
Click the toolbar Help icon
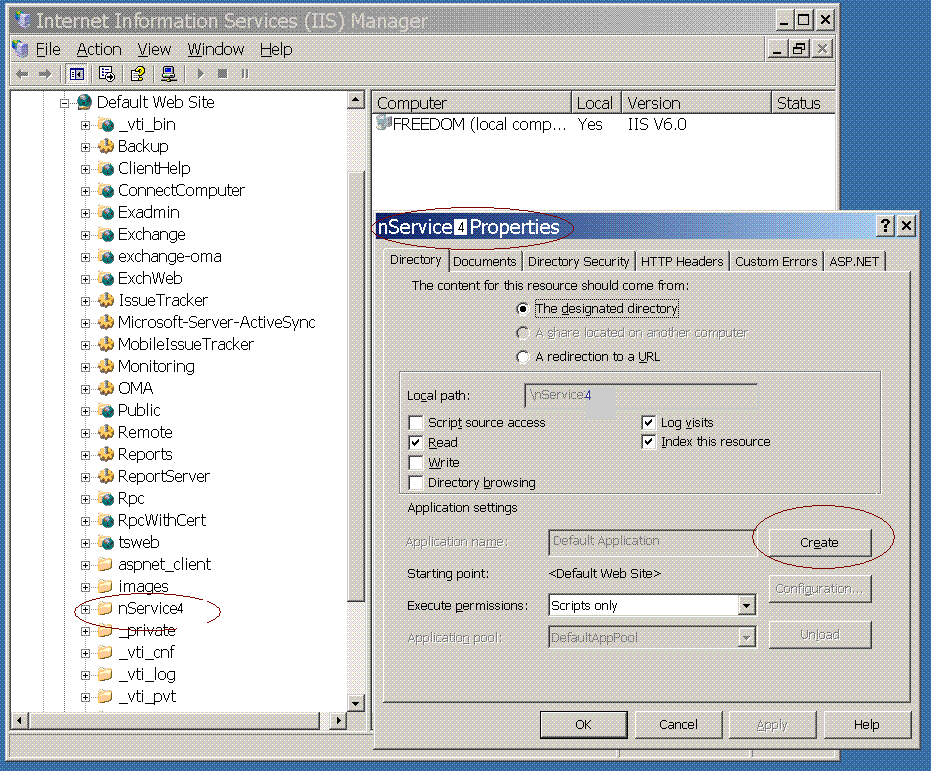pyautogui.click(x=138, y=74)
